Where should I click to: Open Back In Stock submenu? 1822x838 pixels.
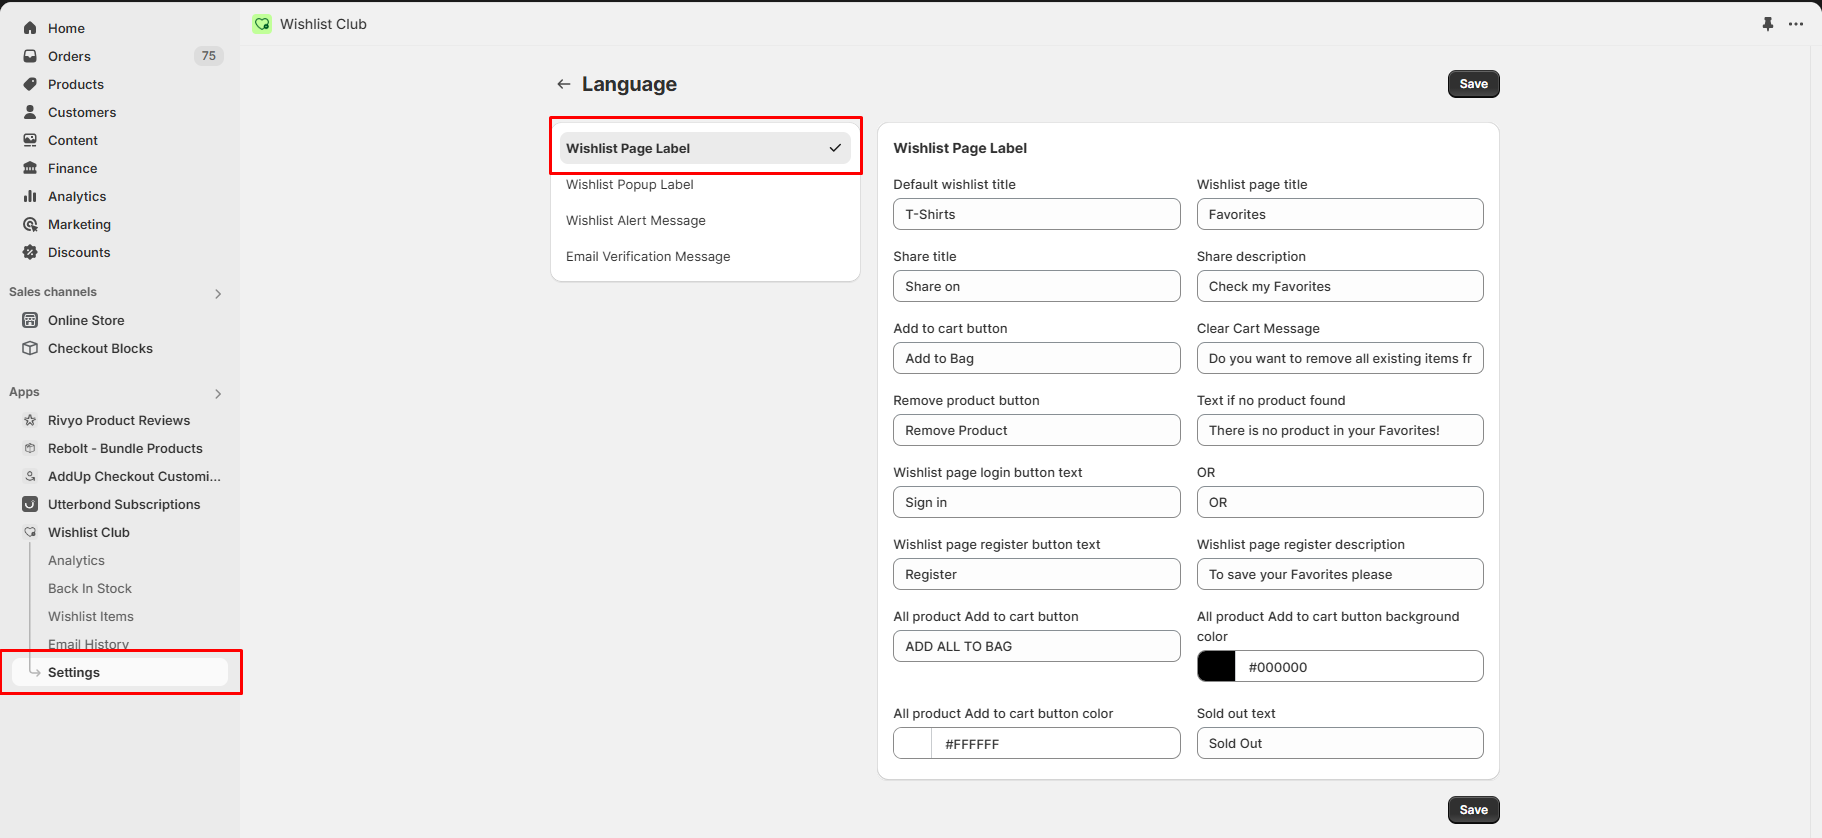(x=90, y=588)
